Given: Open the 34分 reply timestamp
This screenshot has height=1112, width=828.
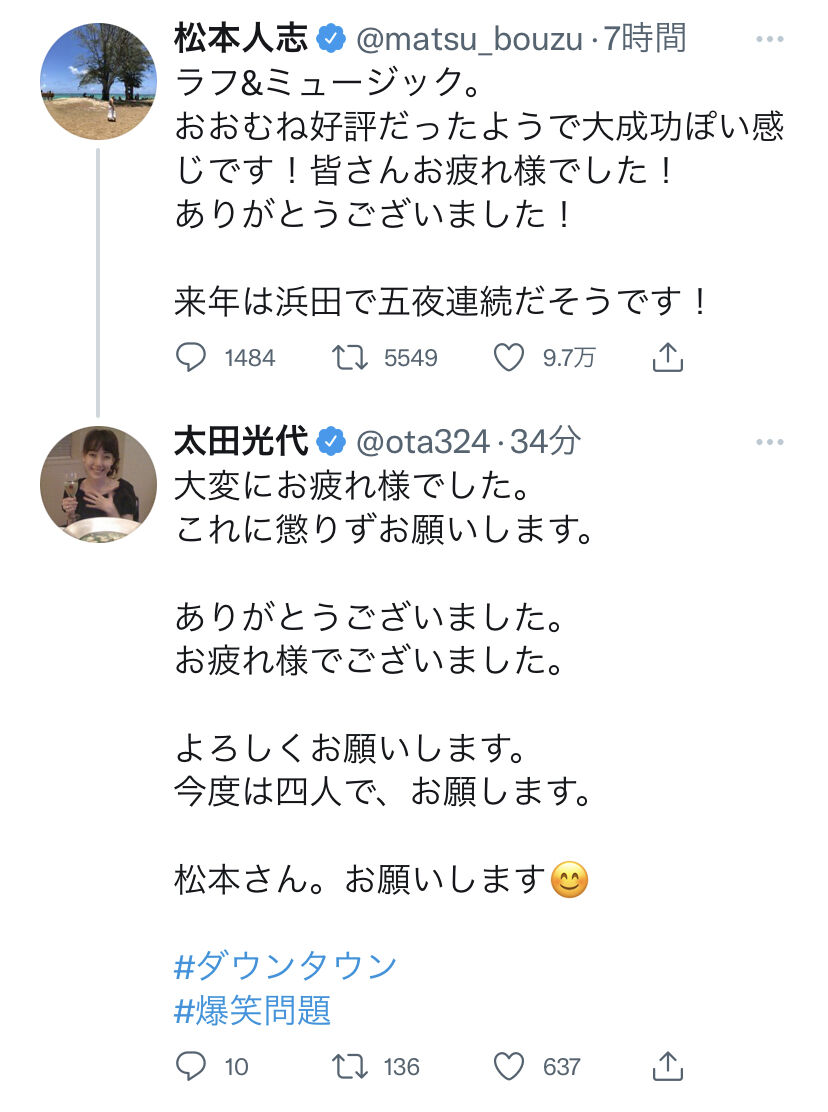Looking at the screenshot, I should point(545,441).
